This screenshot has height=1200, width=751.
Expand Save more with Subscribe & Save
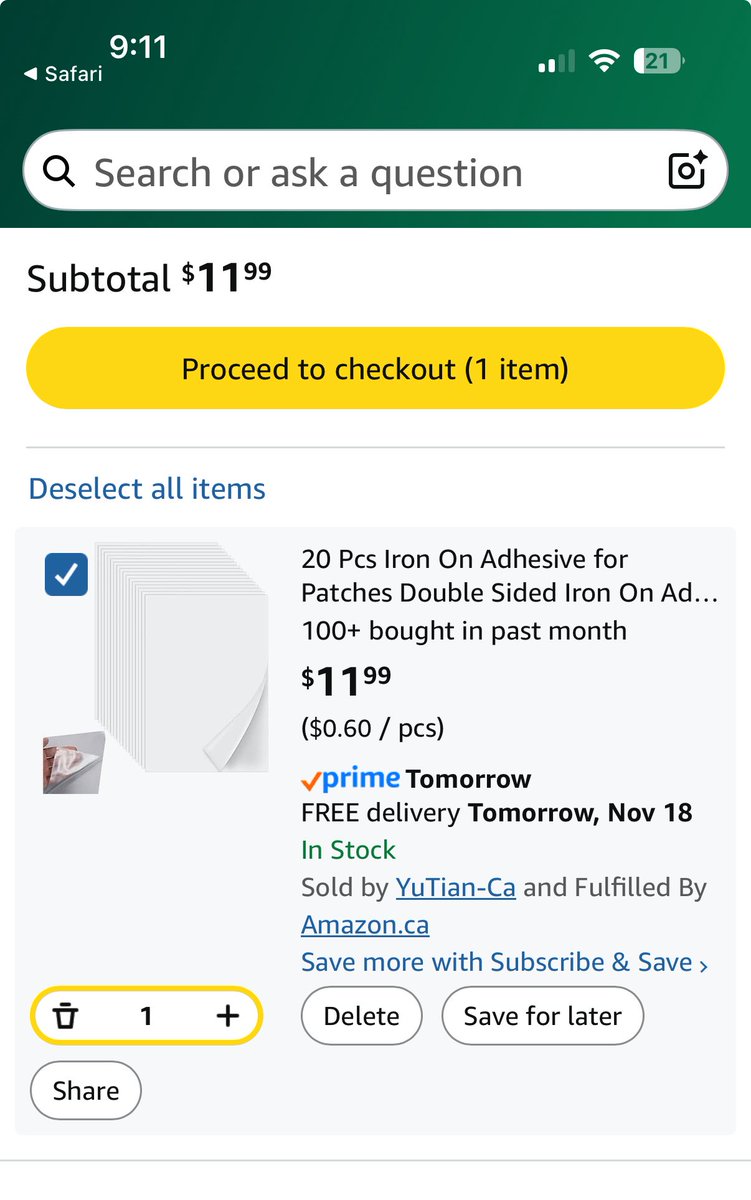point(504,962)
